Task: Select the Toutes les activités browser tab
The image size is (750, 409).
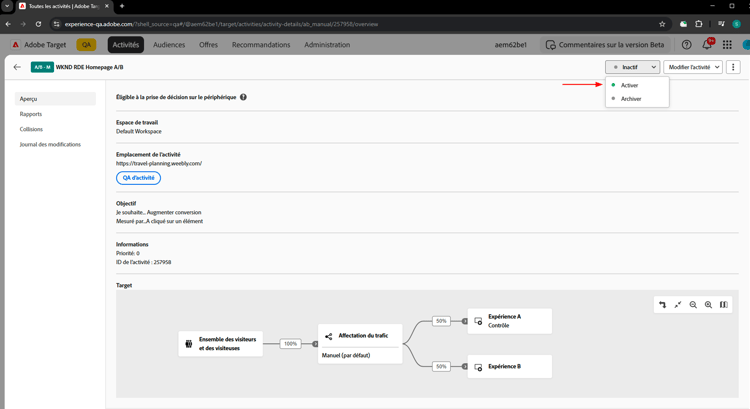Action: pyautogui.click(x=64, y=6)
